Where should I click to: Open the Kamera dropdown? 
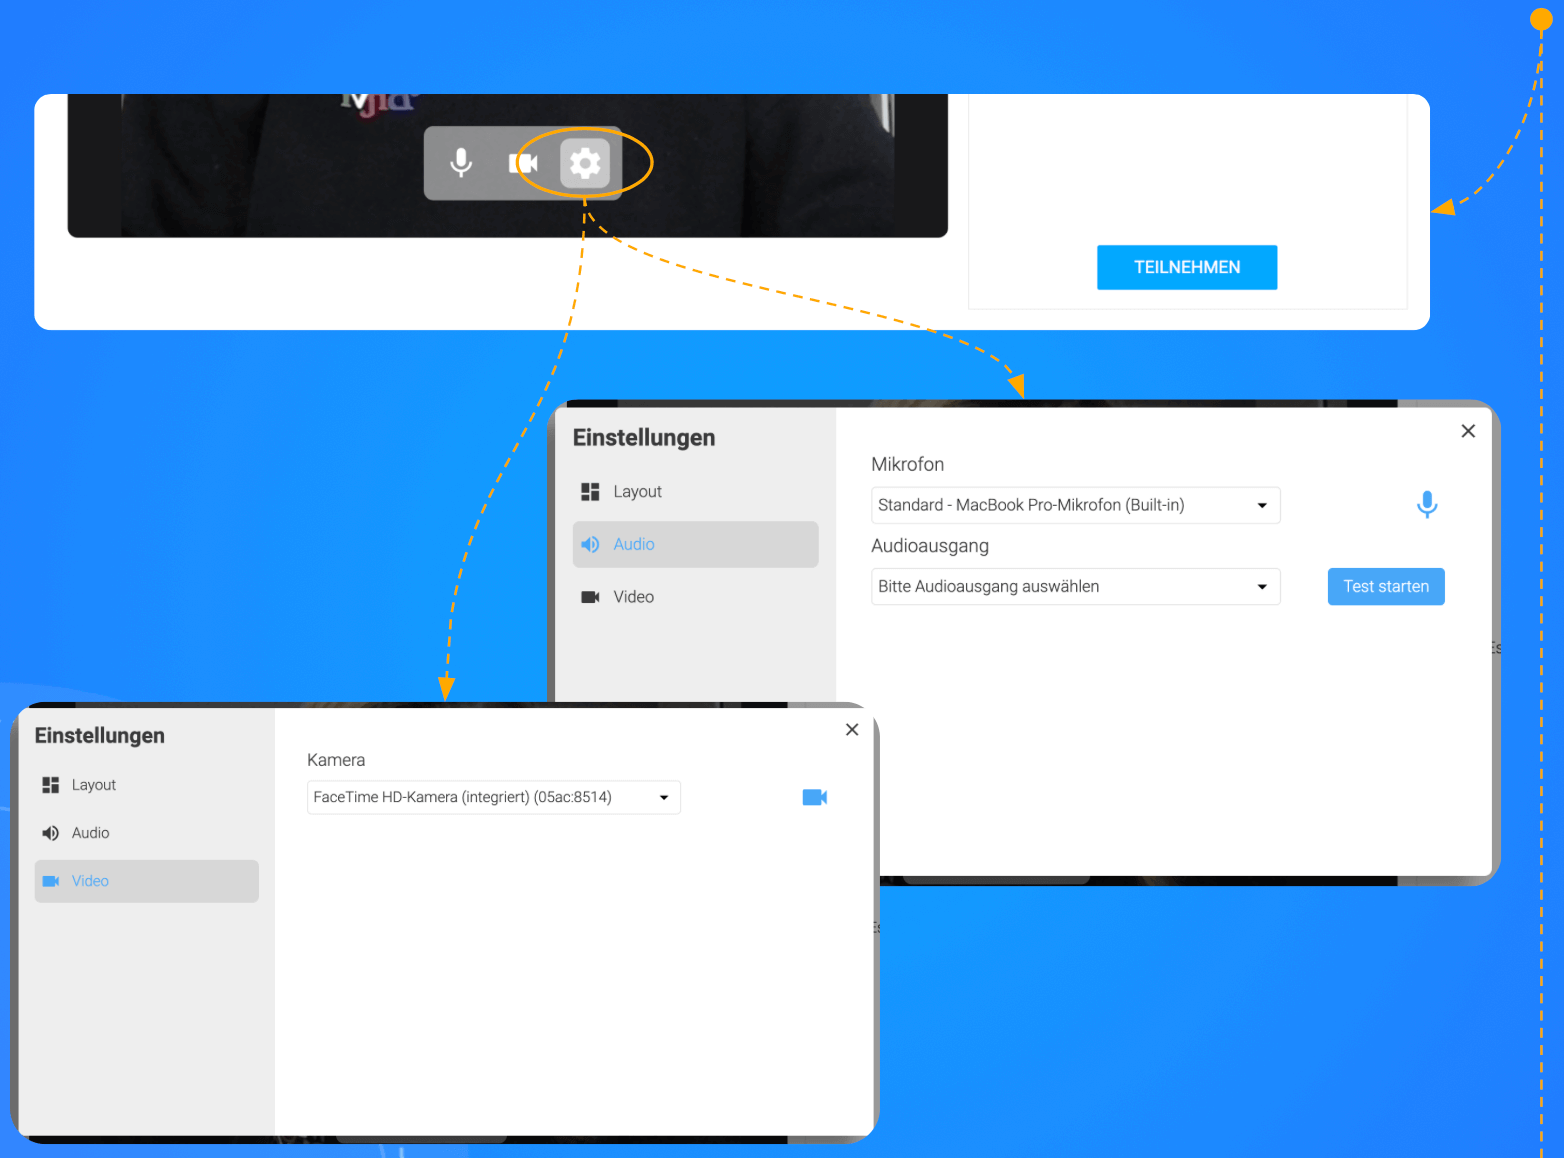494,797
